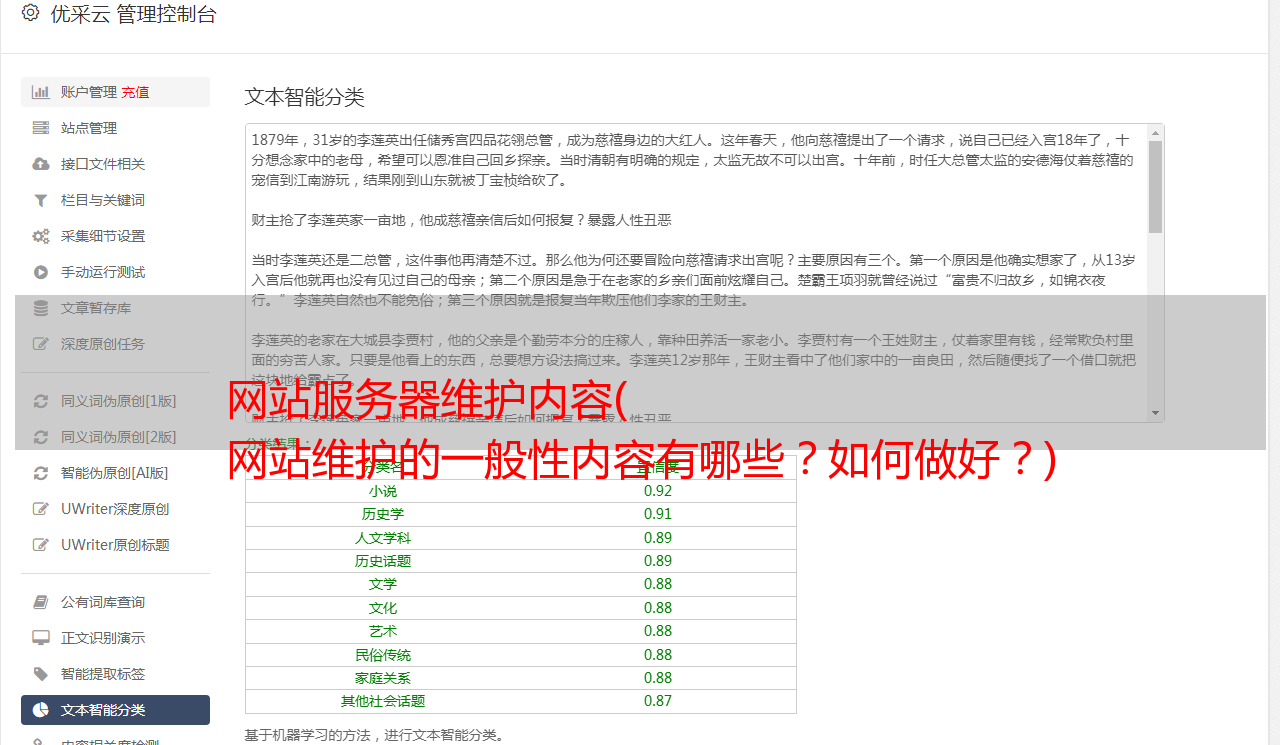Click the 文学 category cell
Image resolution: width=1280 pixels, height=745 pixels.
[x=383, y=584]
